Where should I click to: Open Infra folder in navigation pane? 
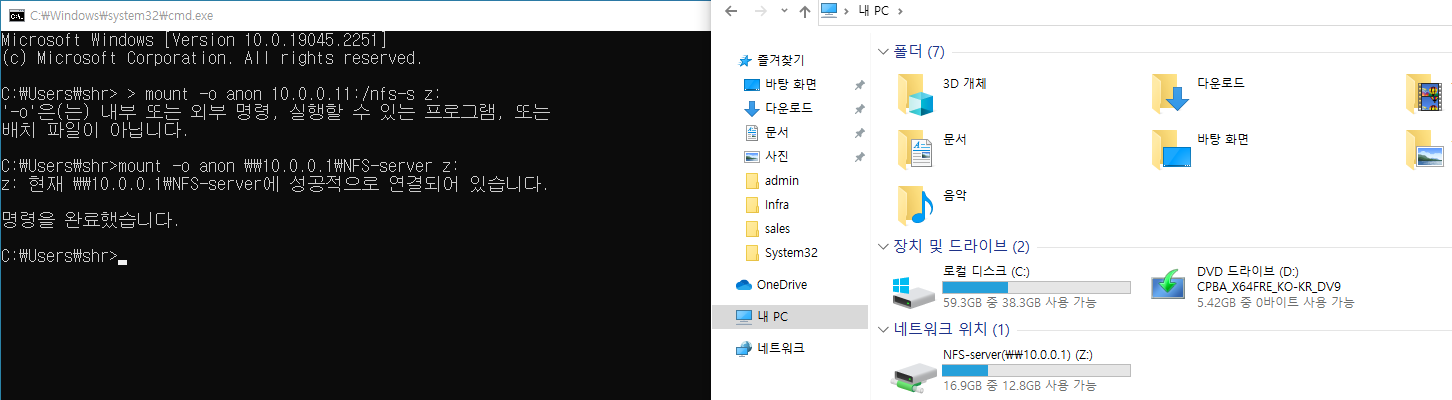[776, 205]
